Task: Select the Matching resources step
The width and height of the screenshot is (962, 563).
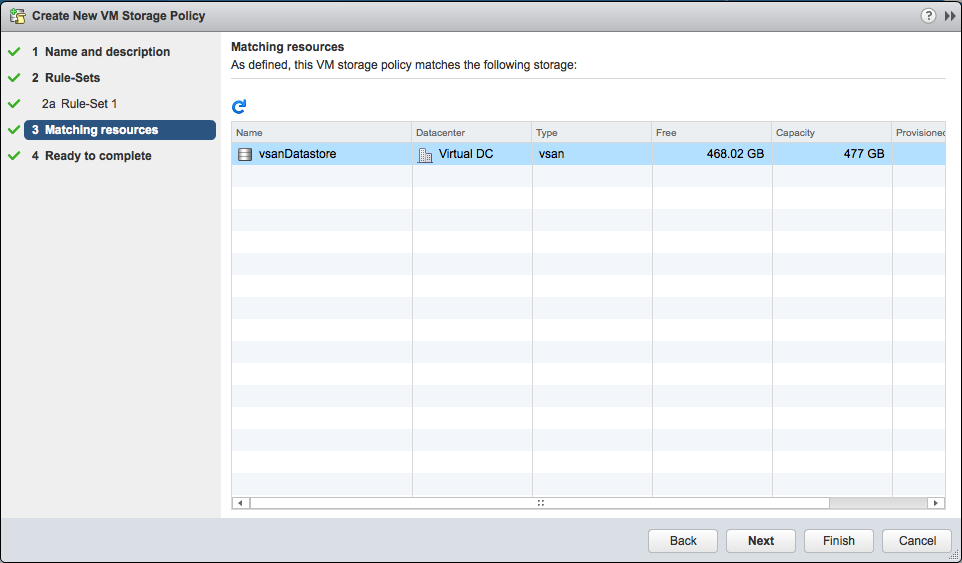Action: click(x=101, y=130)
